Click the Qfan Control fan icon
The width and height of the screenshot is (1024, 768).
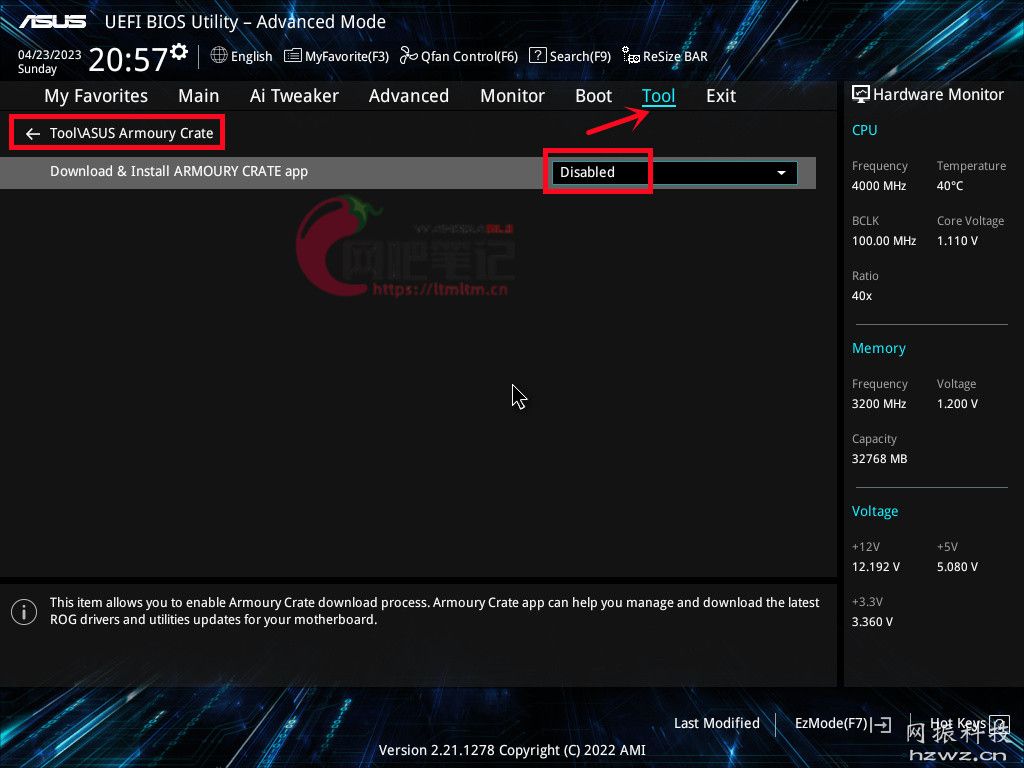pos(409,56)
